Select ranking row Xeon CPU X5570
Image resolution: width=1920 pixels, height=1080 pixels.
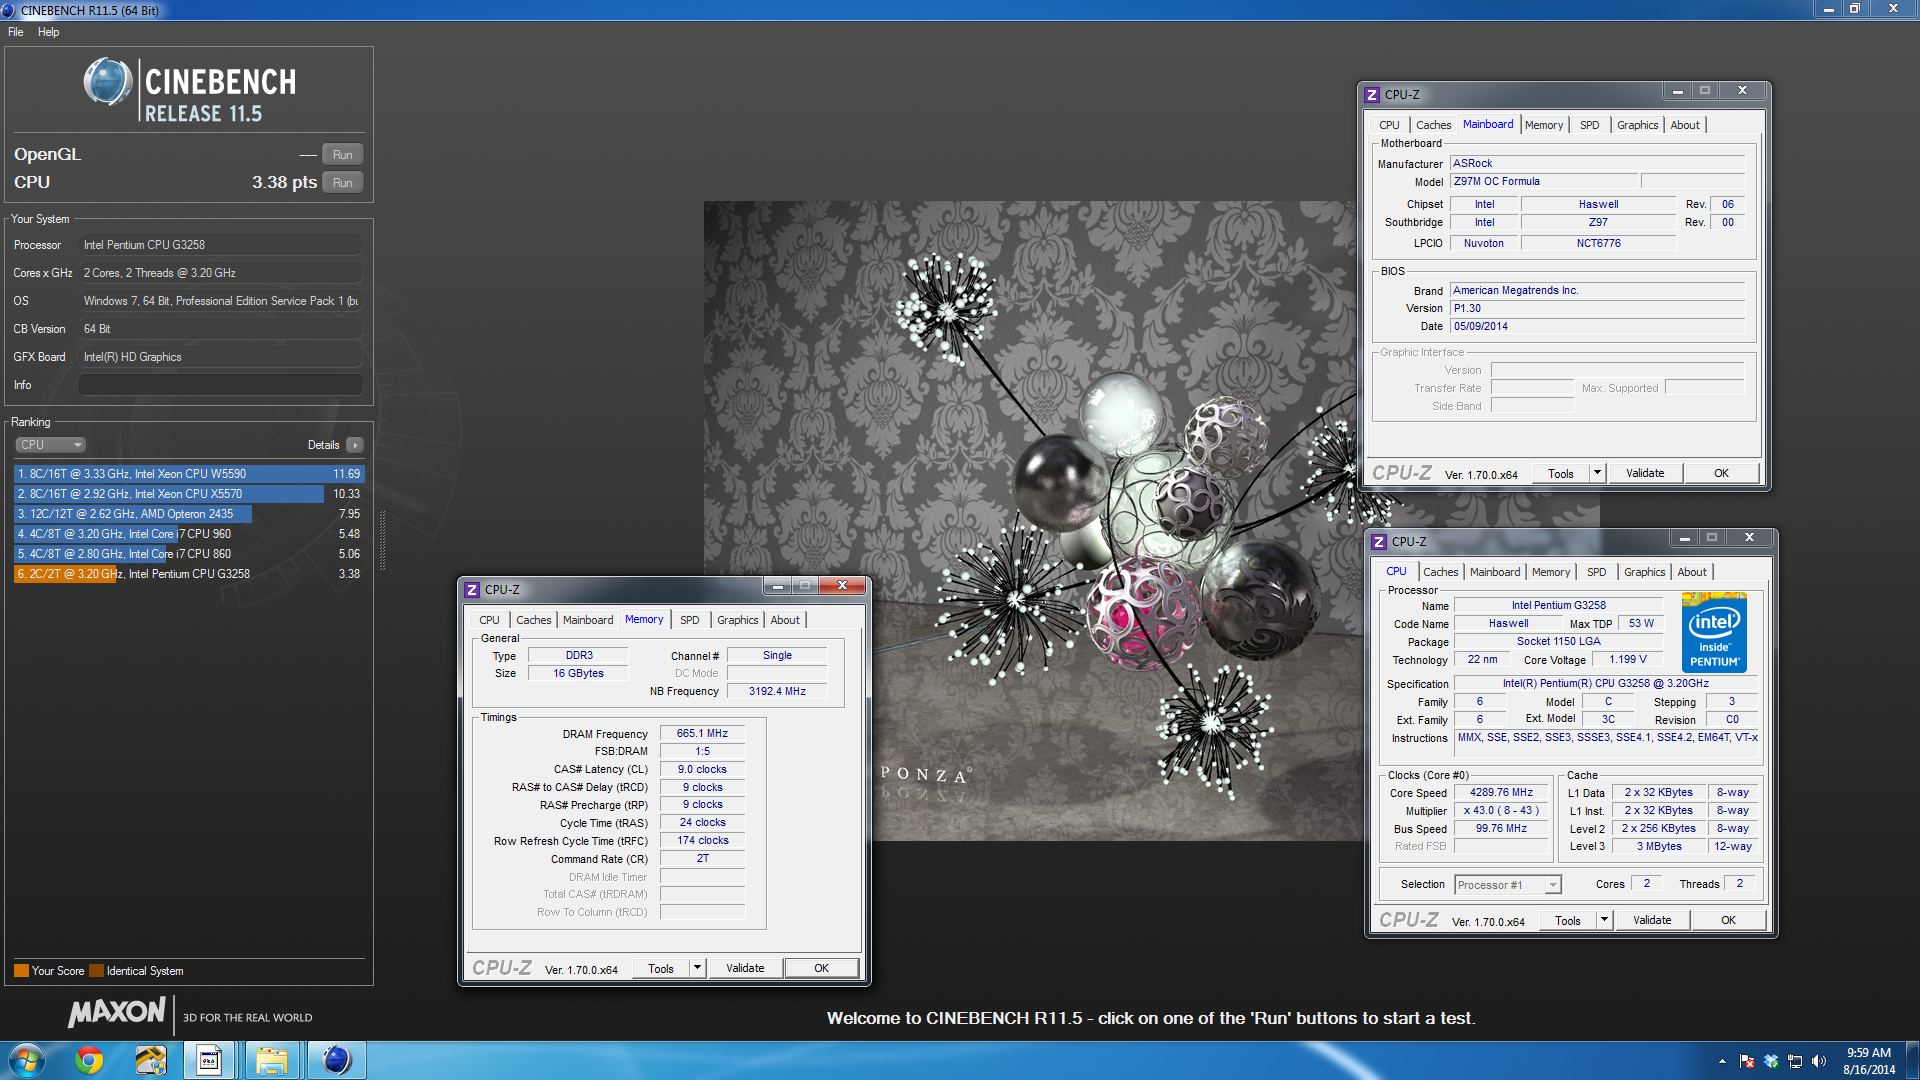189,494
